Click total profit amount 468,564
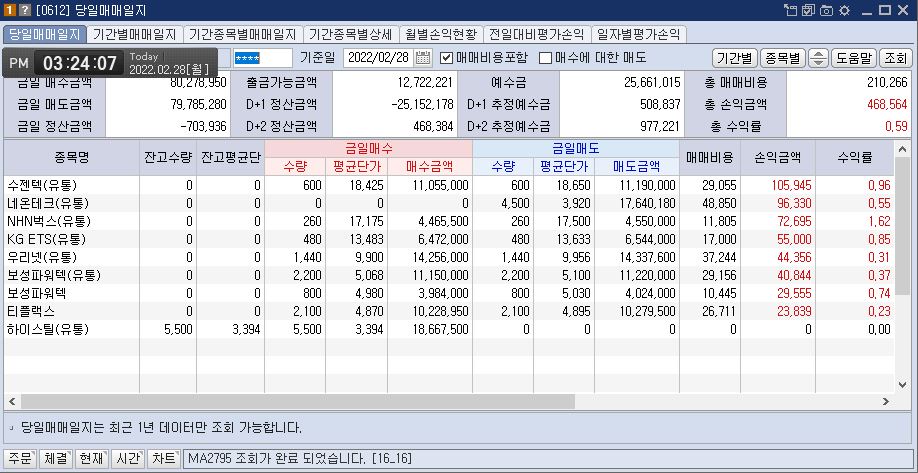 [x=886, y=105]
